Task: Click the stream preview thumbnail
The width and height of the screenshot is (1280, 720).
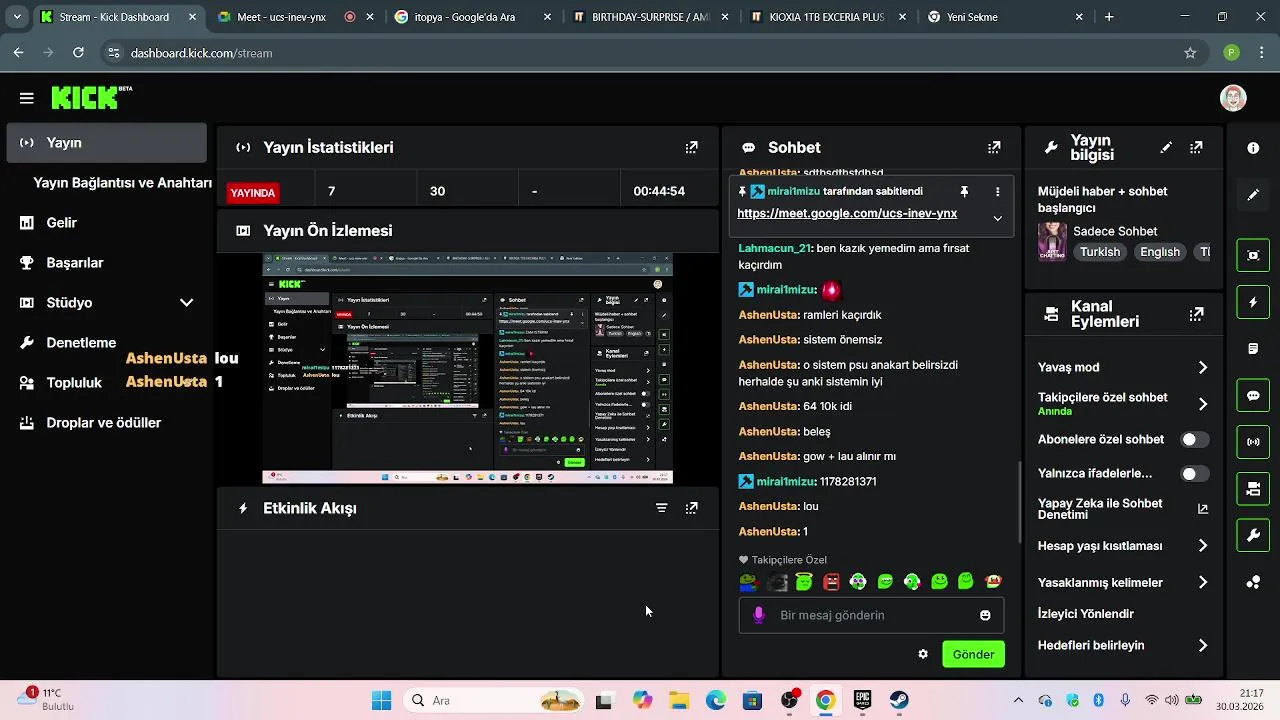Action: 467,369
